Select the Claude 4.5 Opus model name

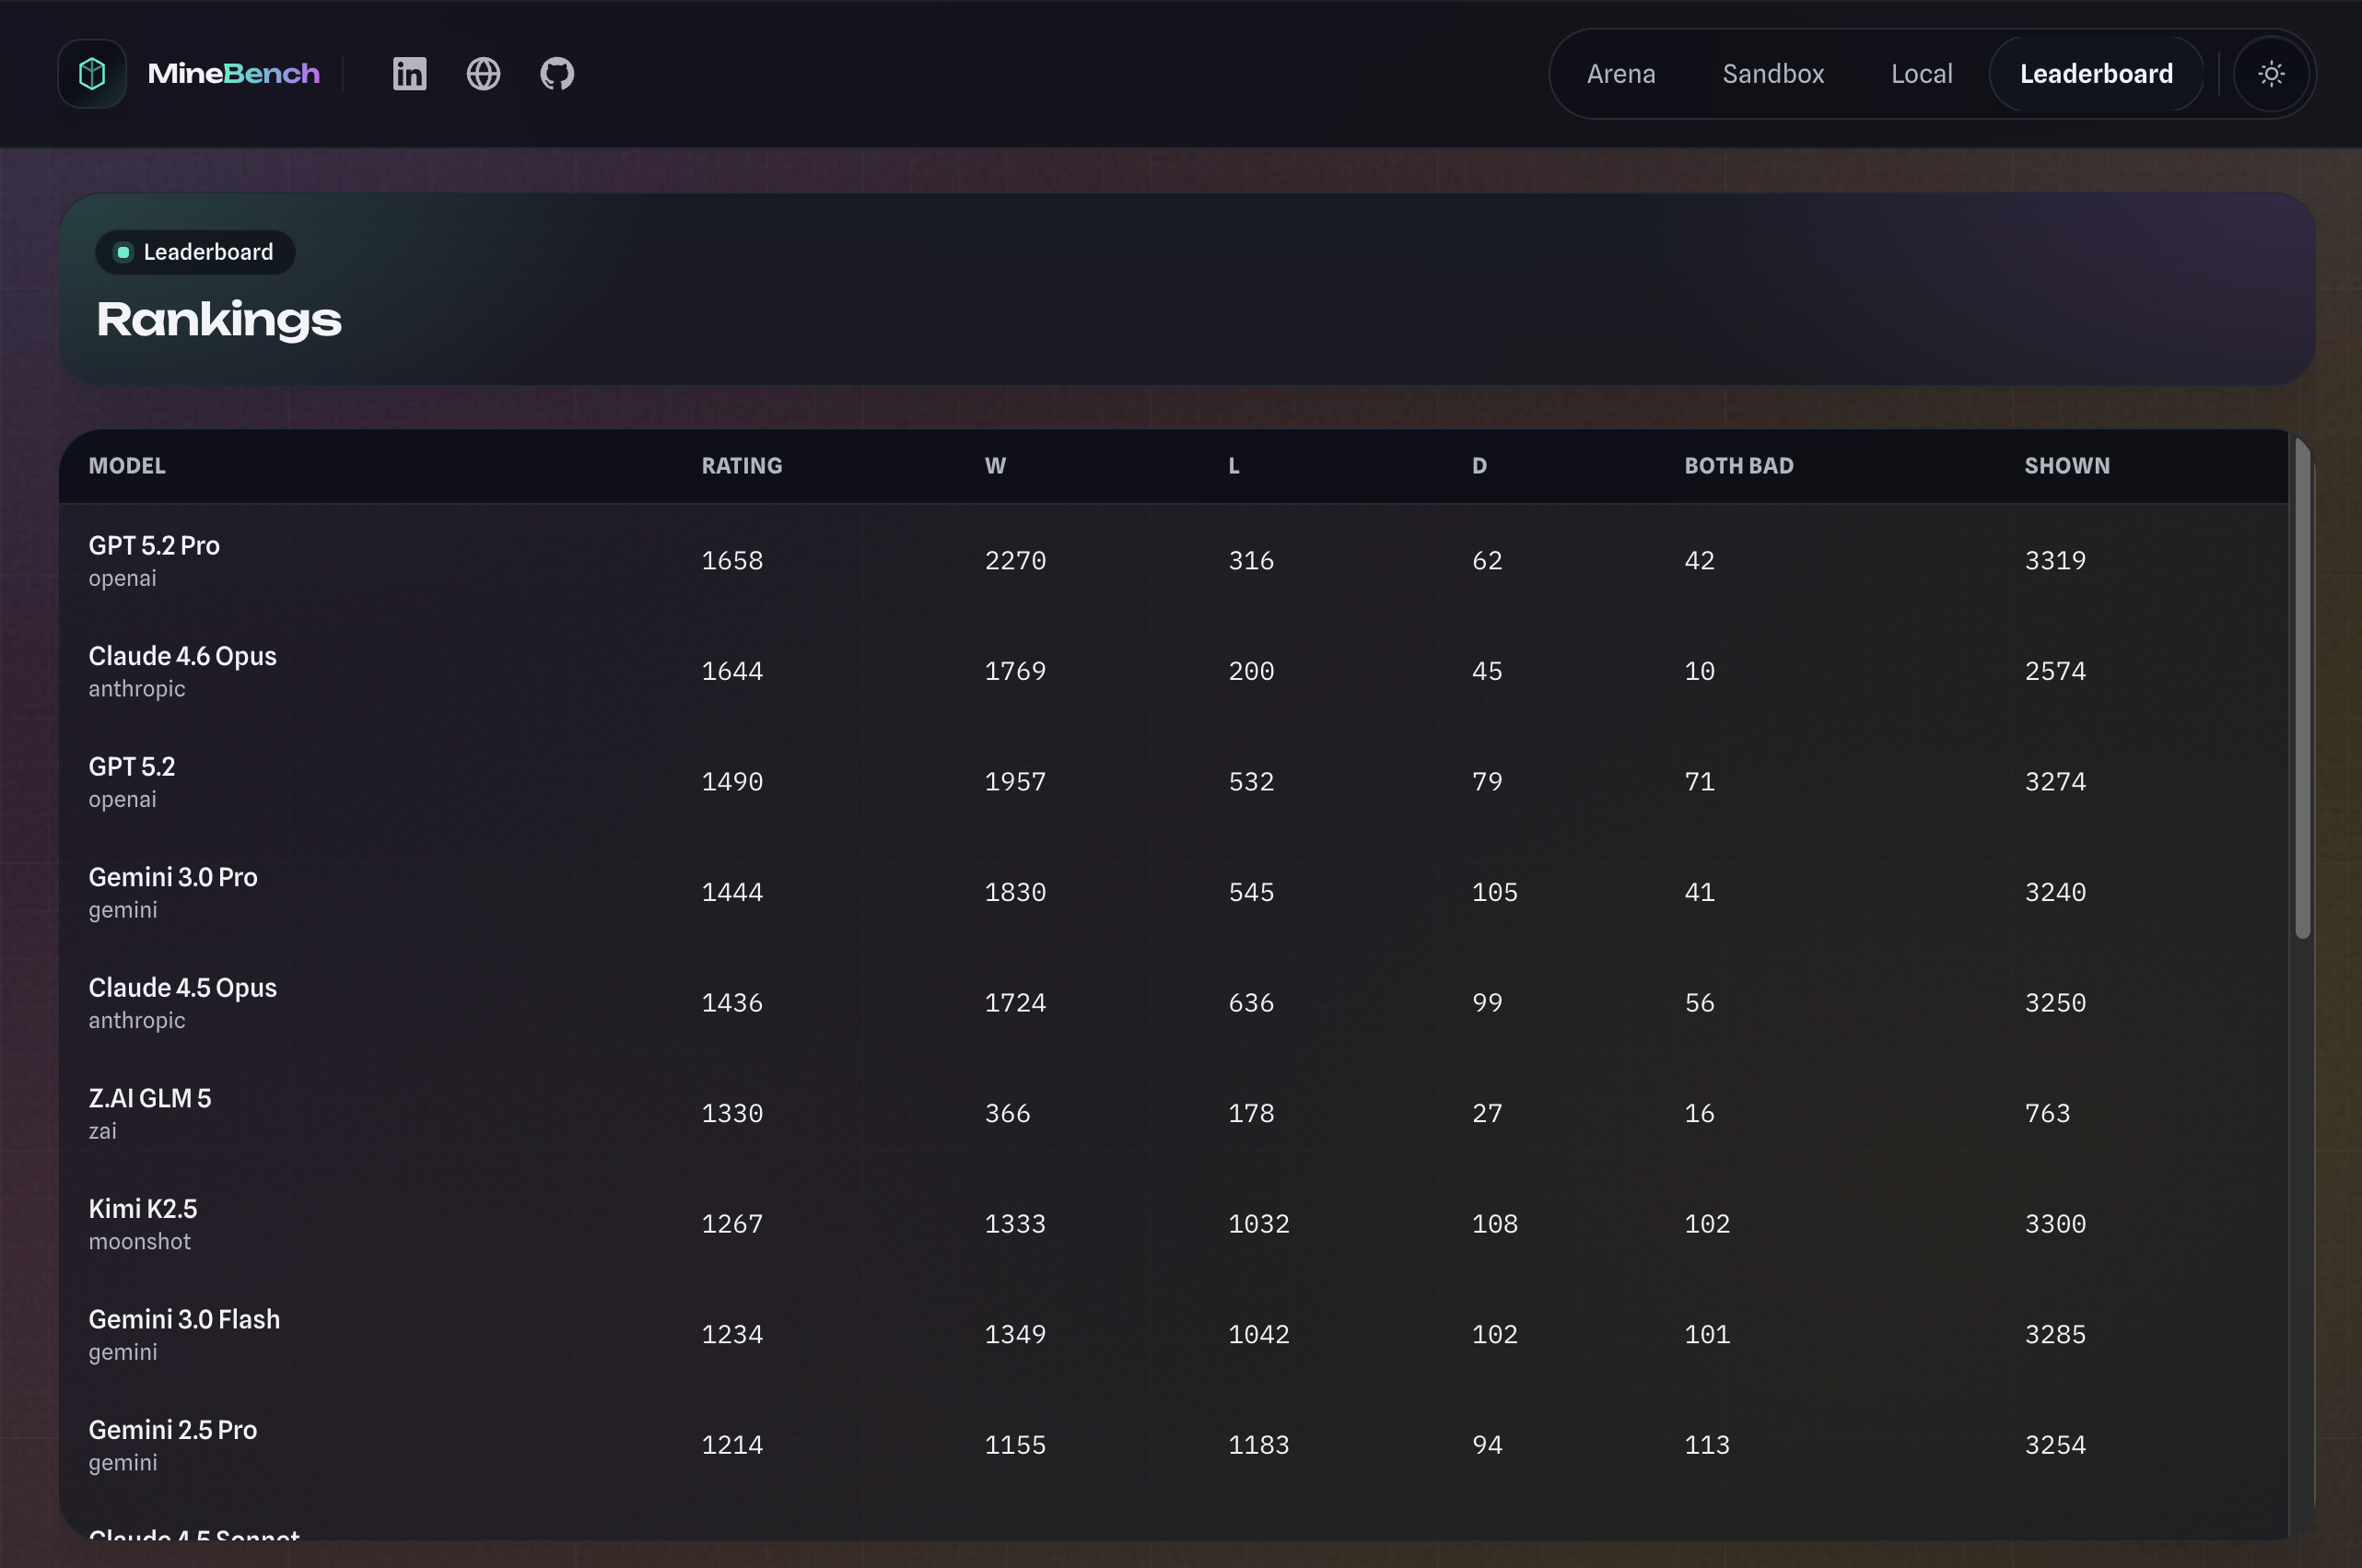point(183,988)
